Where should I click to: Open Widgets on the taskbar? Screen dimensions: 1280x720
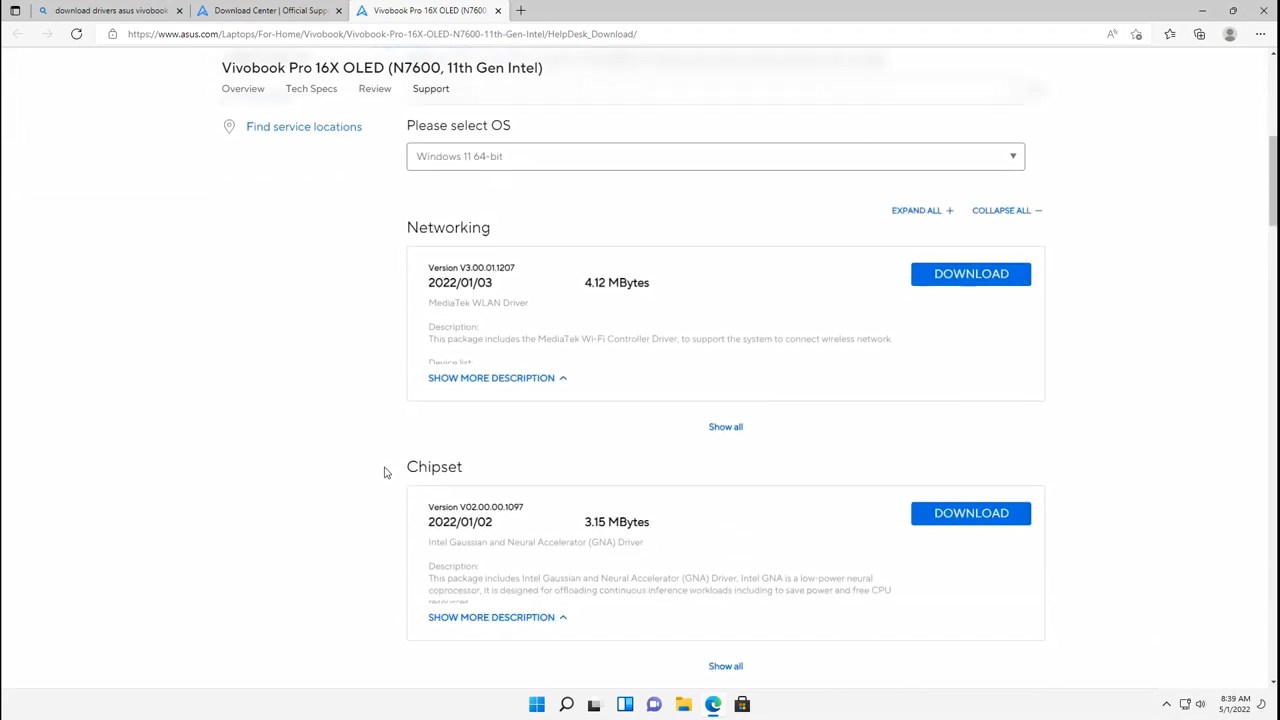click(x=625, y=705)
